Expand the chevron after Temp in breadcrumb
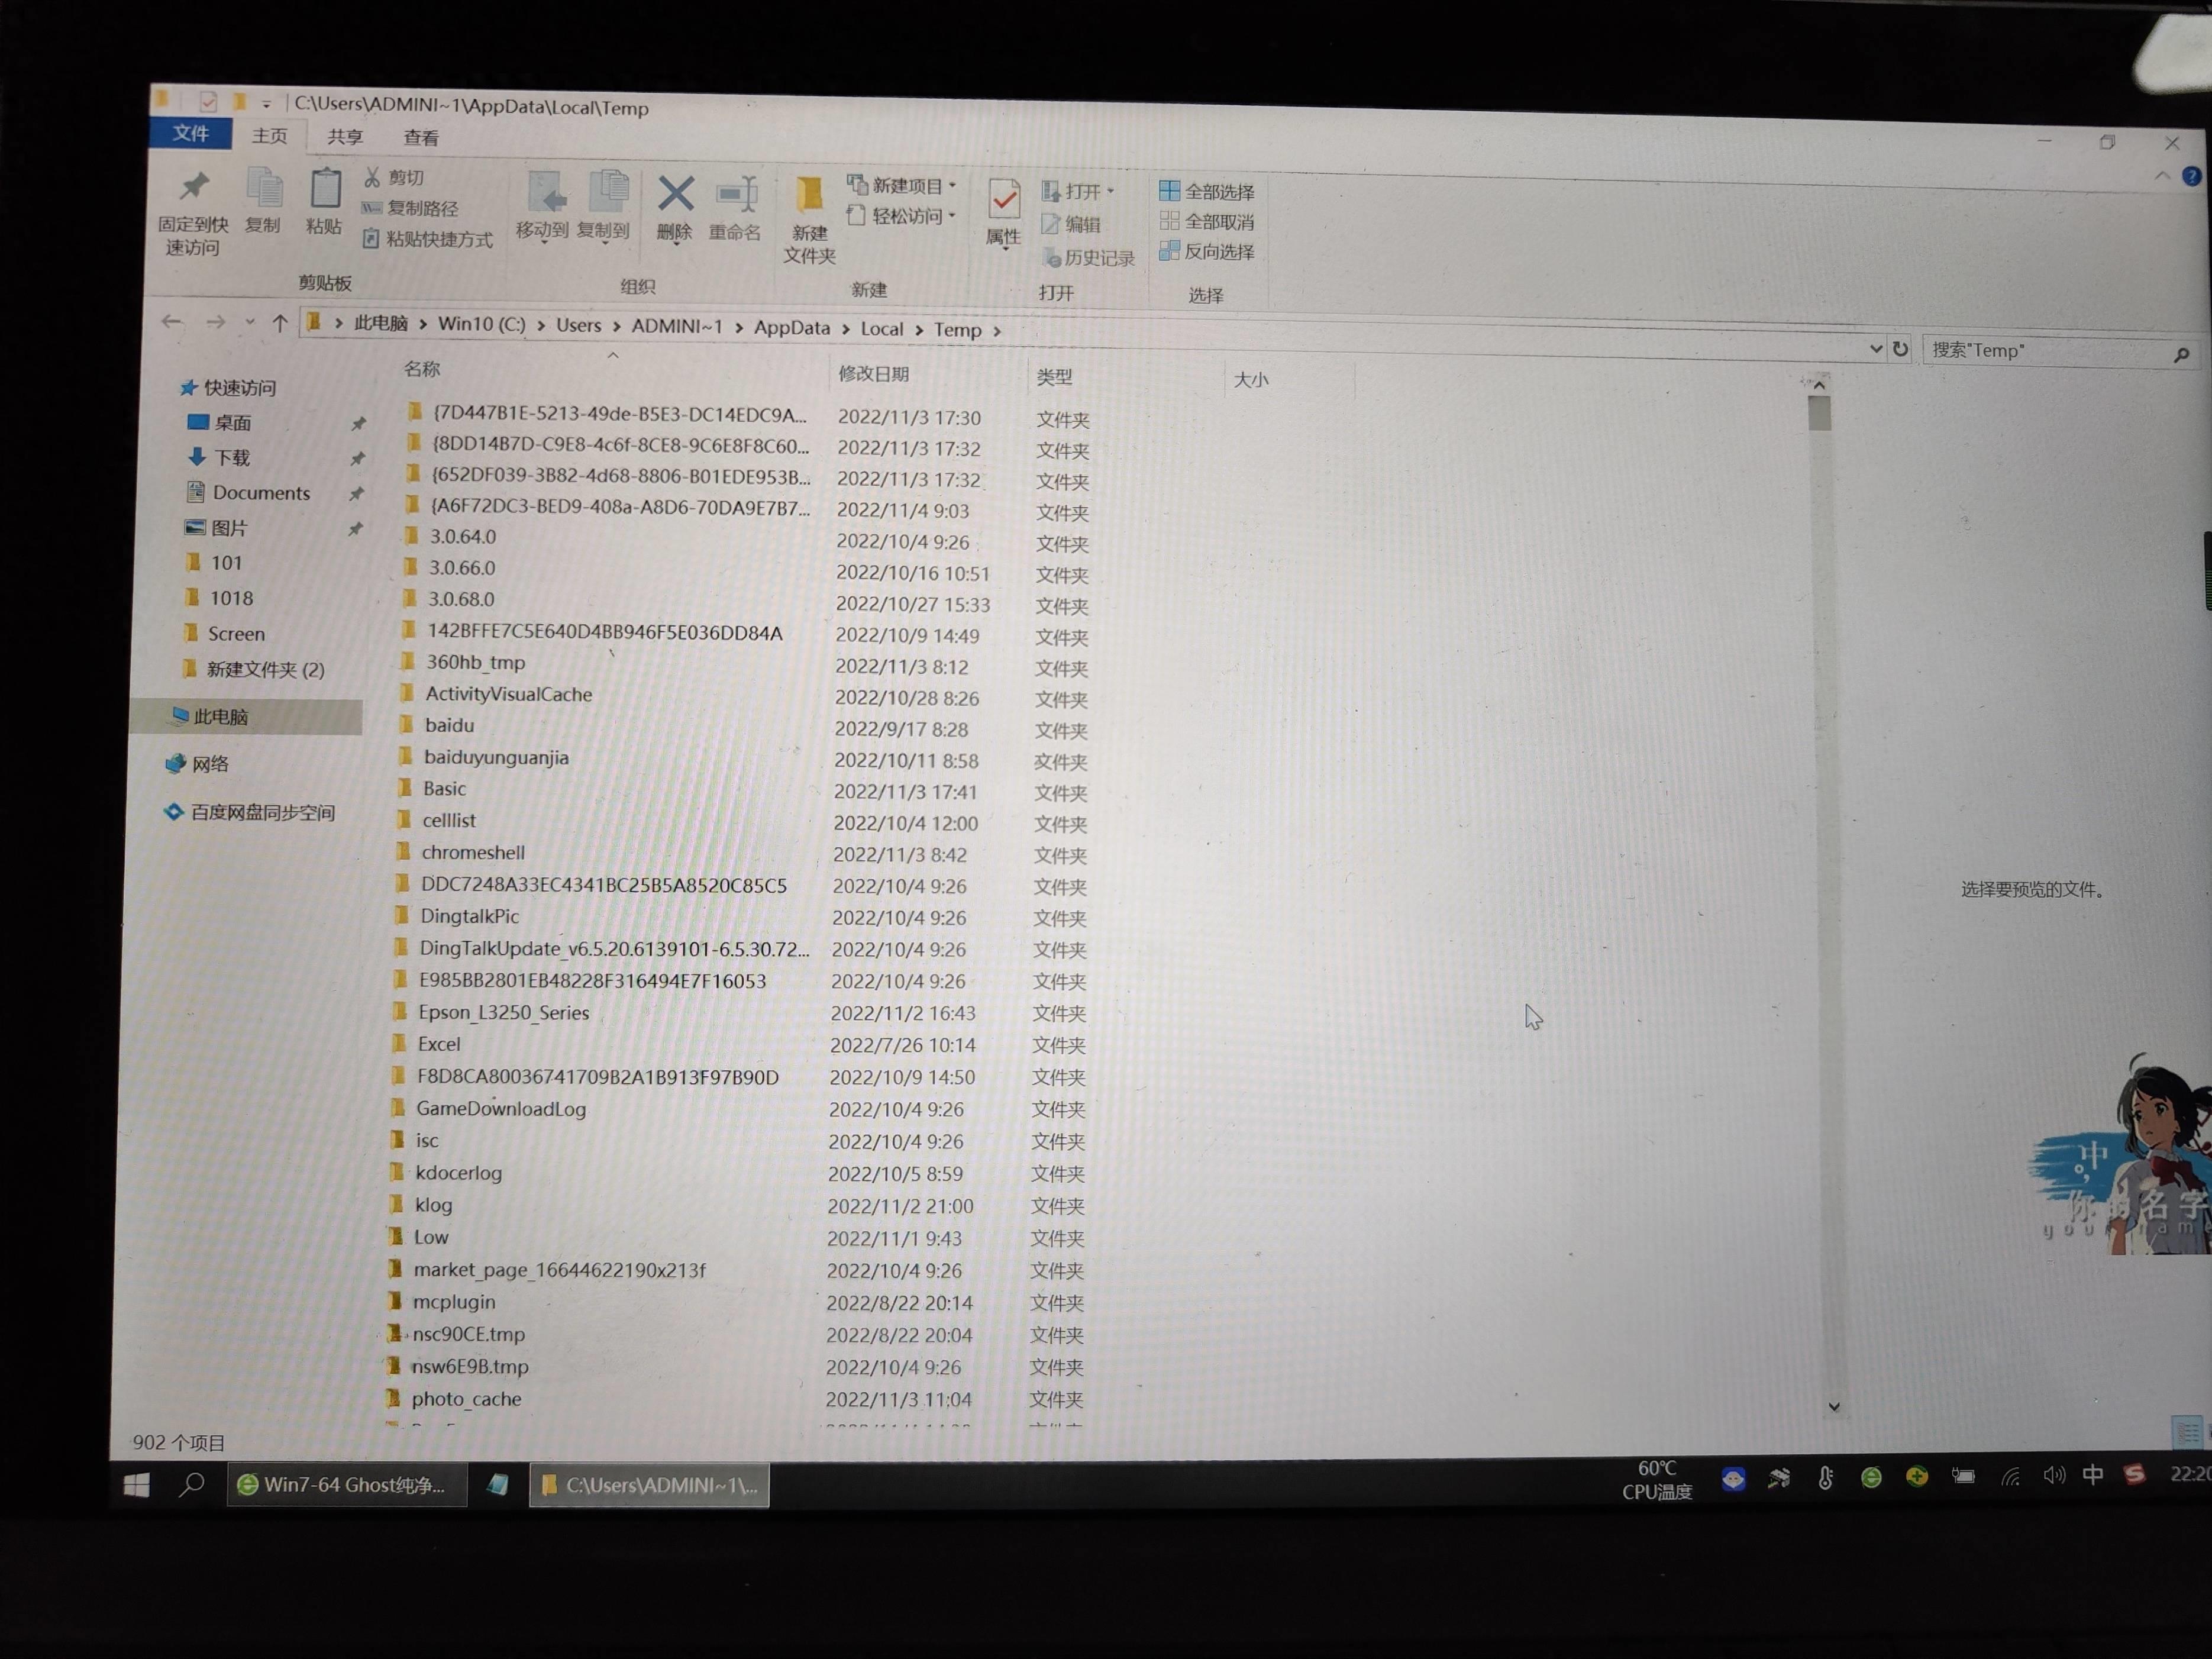2212x1659 pixels. point(997,331)
